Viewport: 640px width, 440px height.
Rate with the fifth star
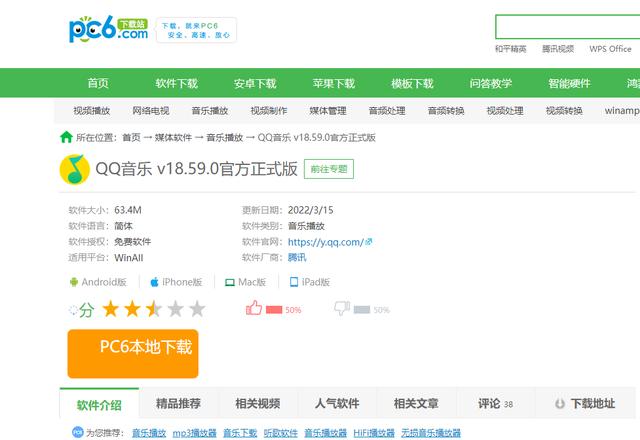[197, 309]
